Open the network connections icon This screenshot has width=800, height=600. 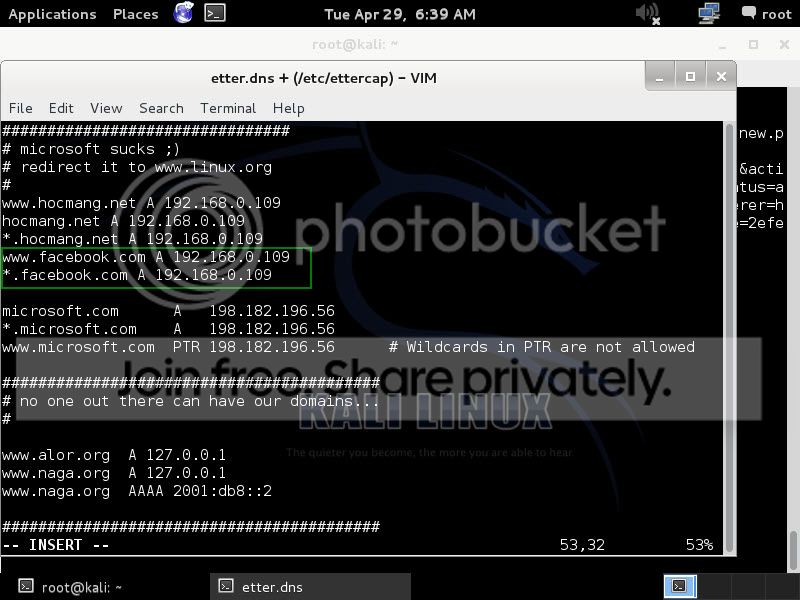click(x=709, y=13)
